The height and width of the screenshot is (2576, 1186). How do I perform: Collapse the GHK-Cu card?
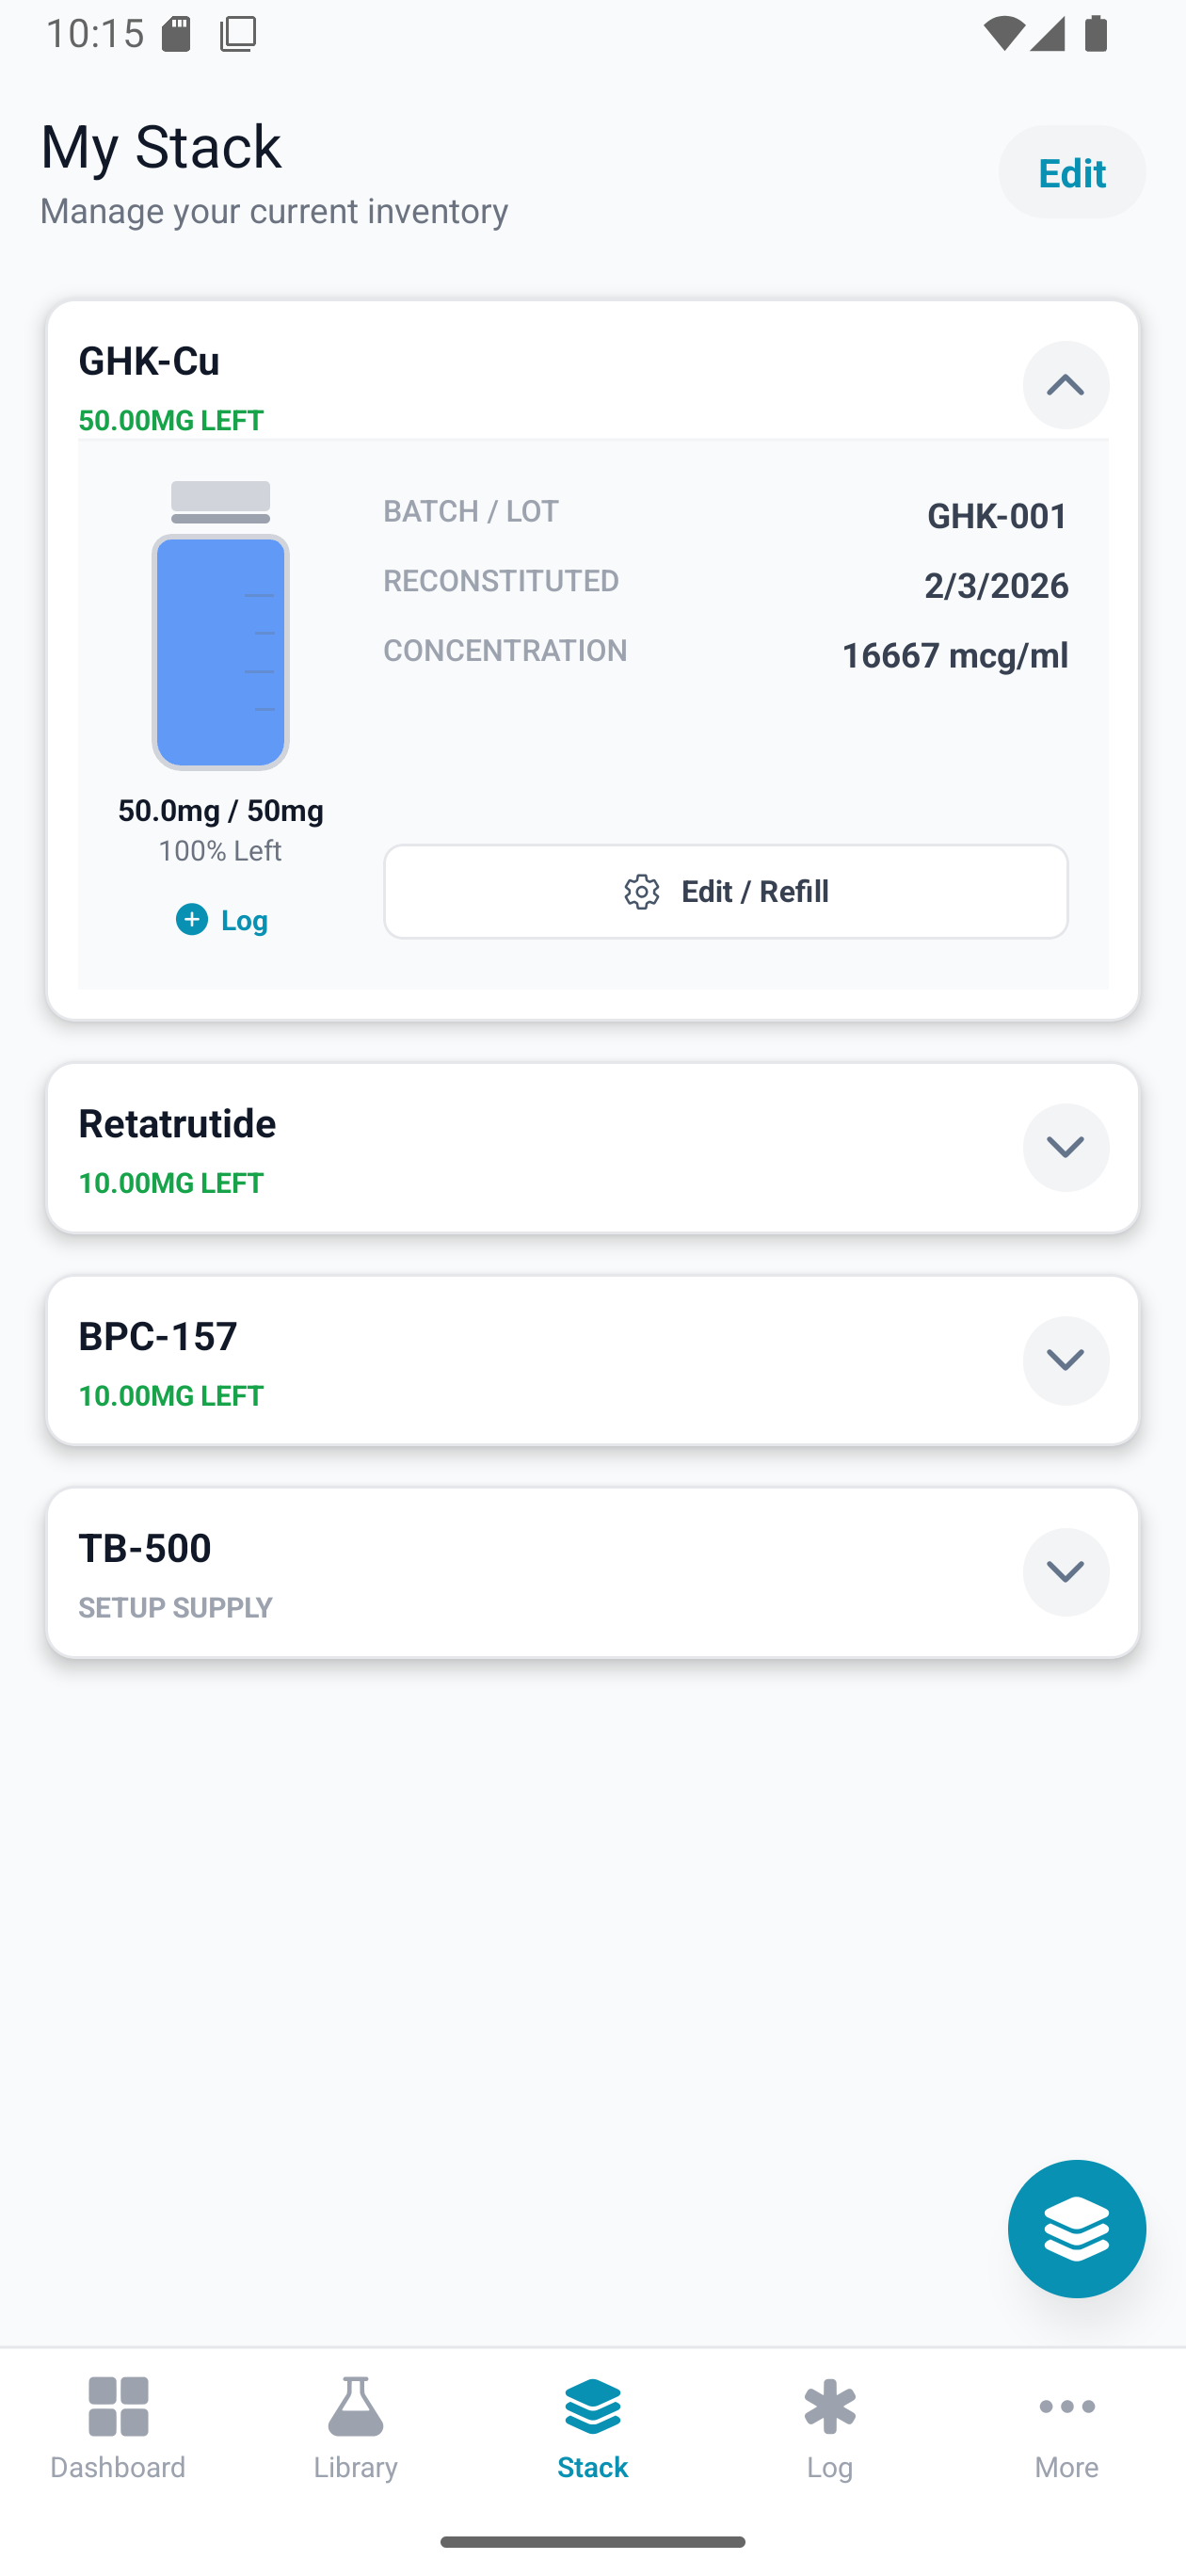pos(1065,385)
